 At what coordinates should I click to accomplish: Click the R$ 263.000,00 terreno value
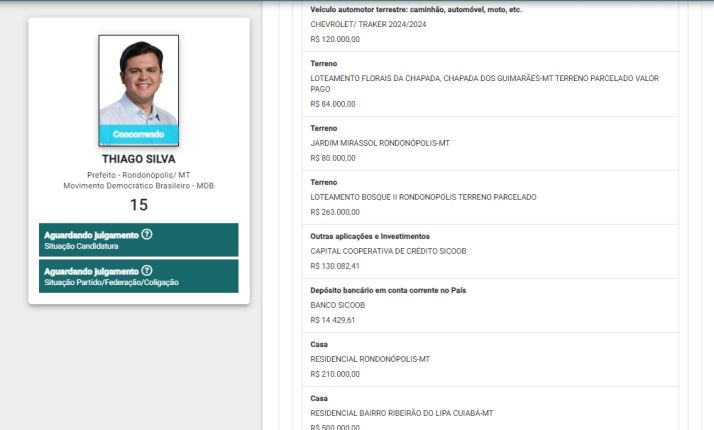[x=334, y=212]
